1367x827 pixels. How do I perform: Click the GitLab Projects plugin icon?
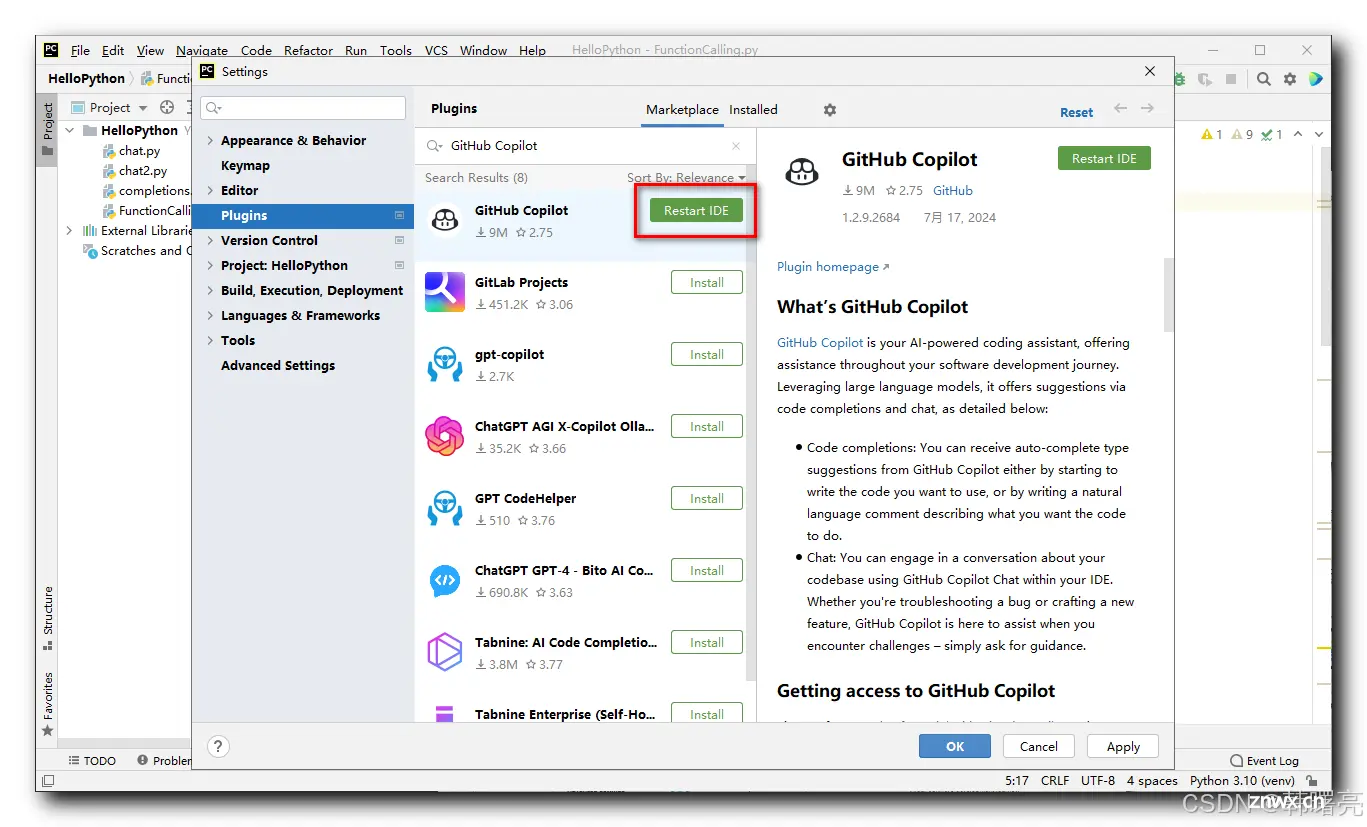pos(444,292)
